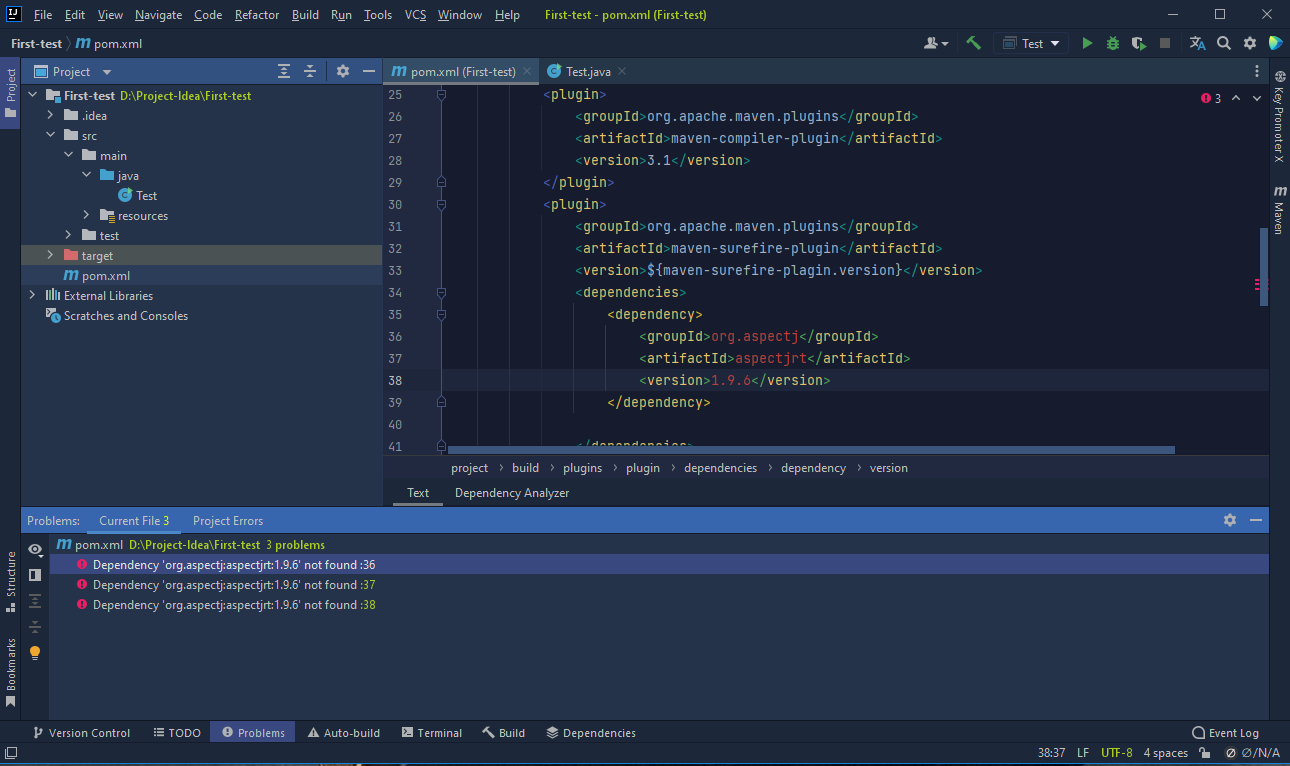Switch to the Test.java editor tab

point(588,72)
